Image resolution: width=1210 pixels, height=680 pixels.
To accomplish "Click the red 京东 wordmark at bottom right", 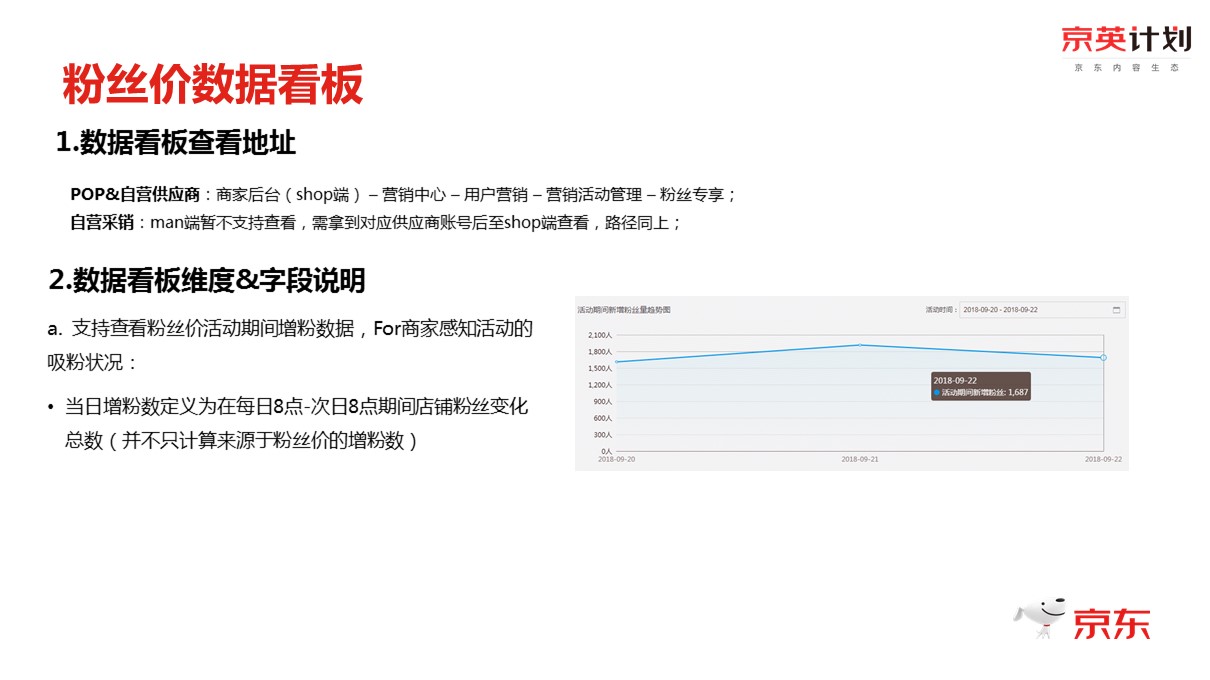I will pos(1111,623).
